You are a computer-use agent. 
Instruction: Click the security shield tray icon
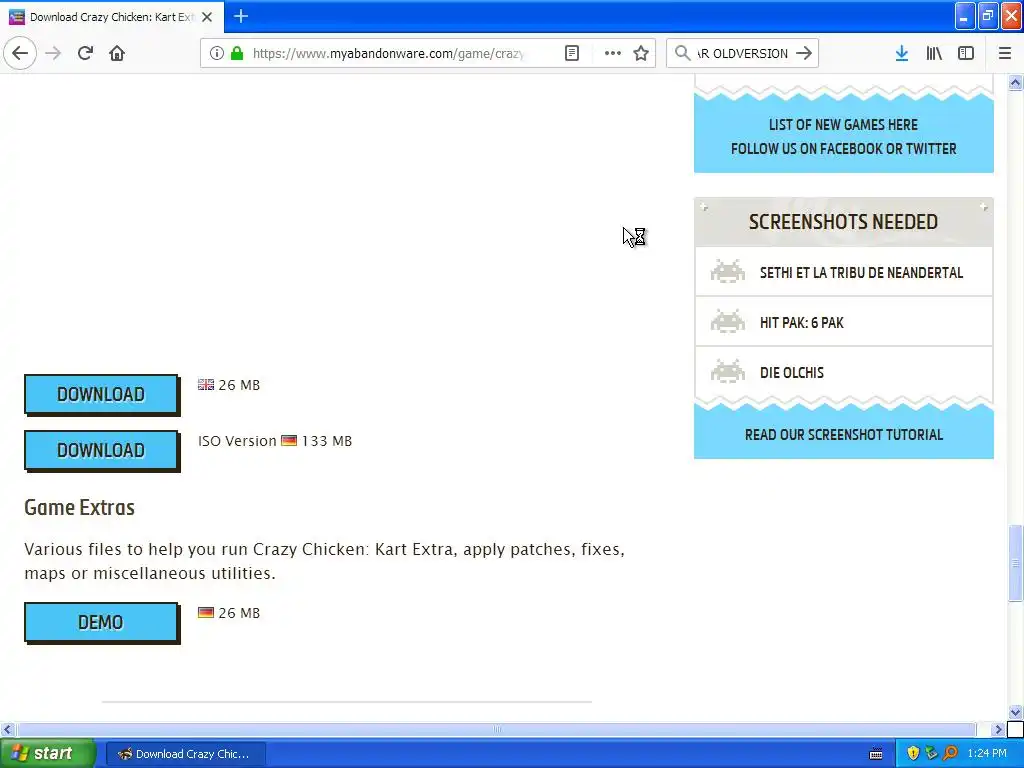[913, 754]
